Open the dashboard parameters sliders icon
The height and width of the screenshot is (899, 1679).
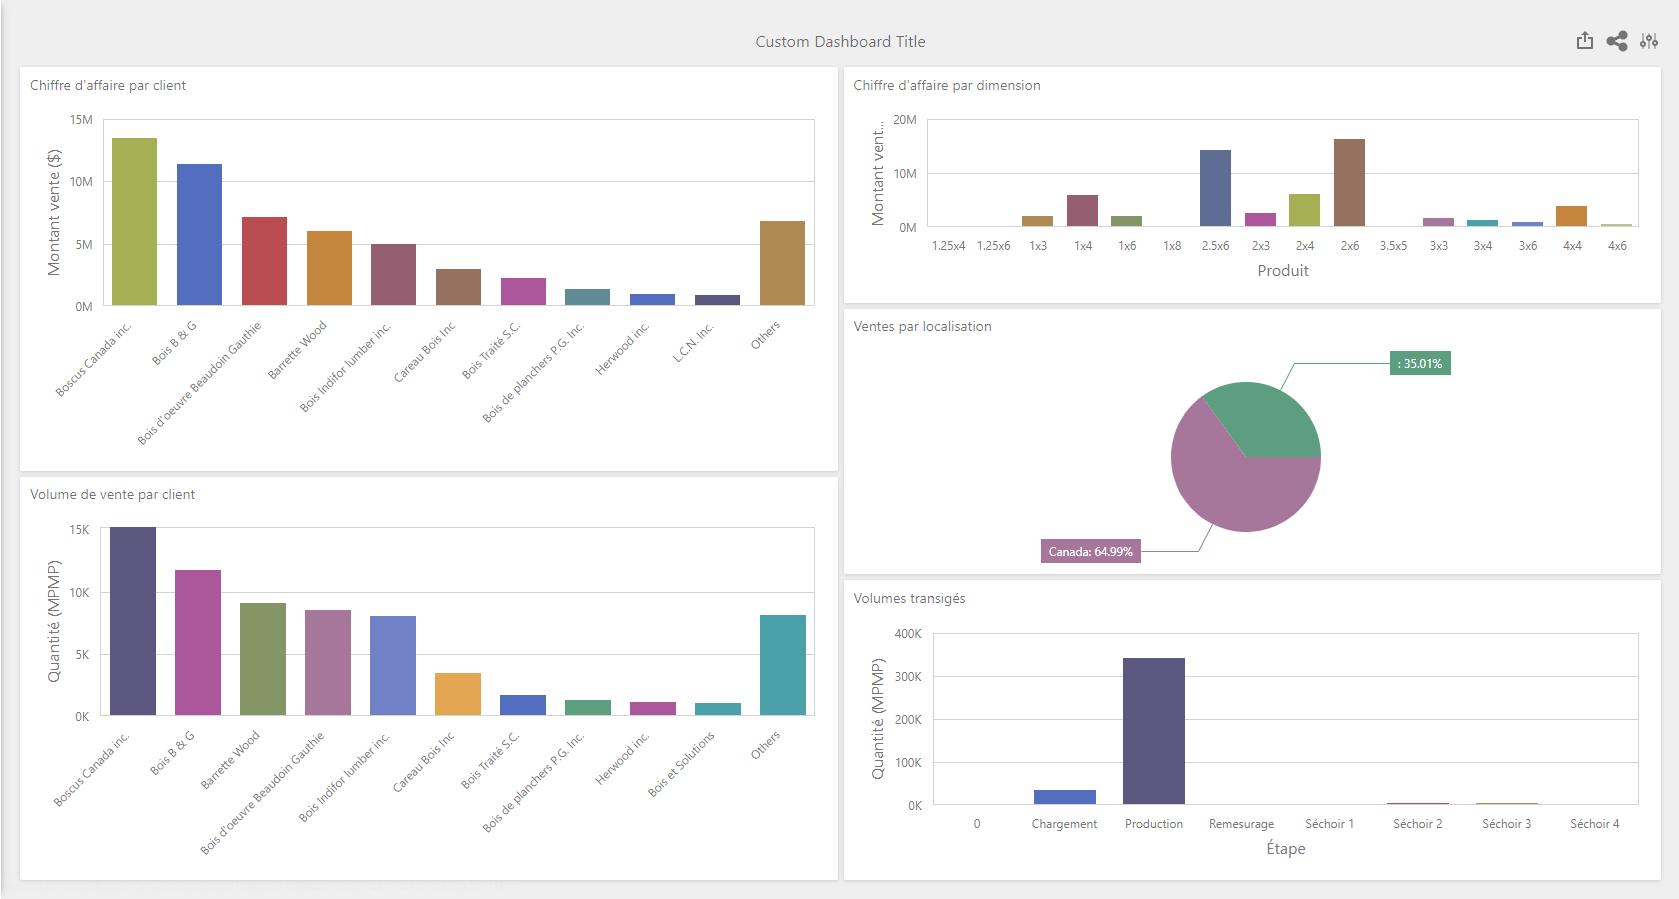(1649, 41)
